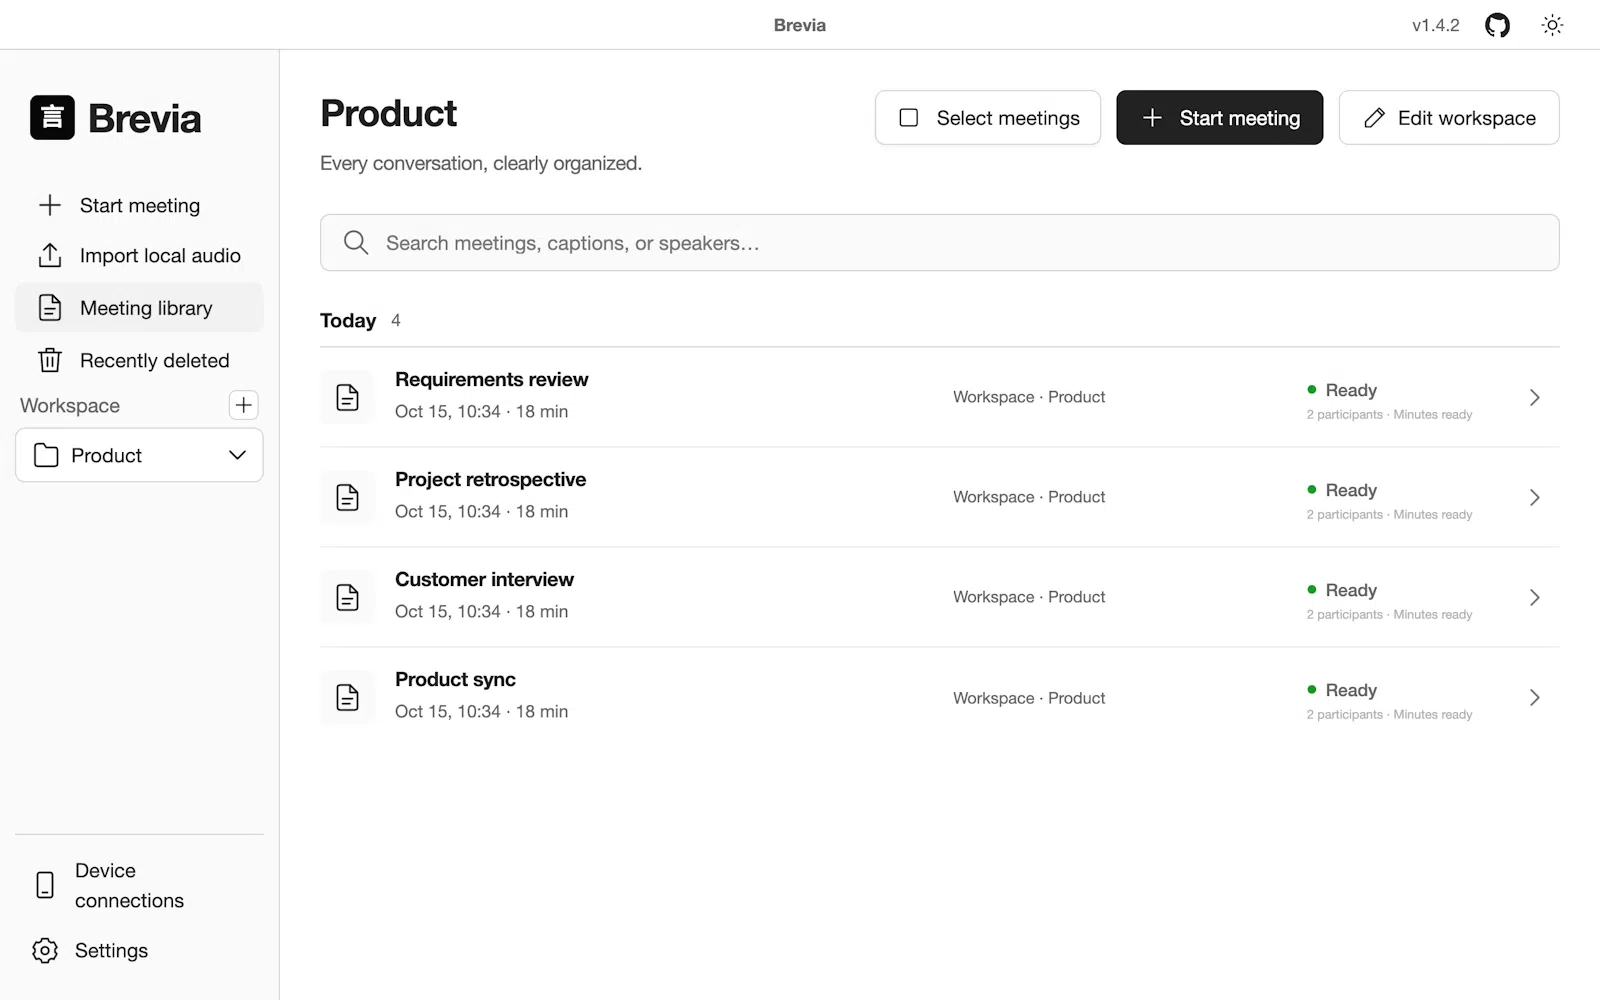Screen dimensions: 1600x1000
Task: Click the Edit workspace button
Action: (1448, 117)
